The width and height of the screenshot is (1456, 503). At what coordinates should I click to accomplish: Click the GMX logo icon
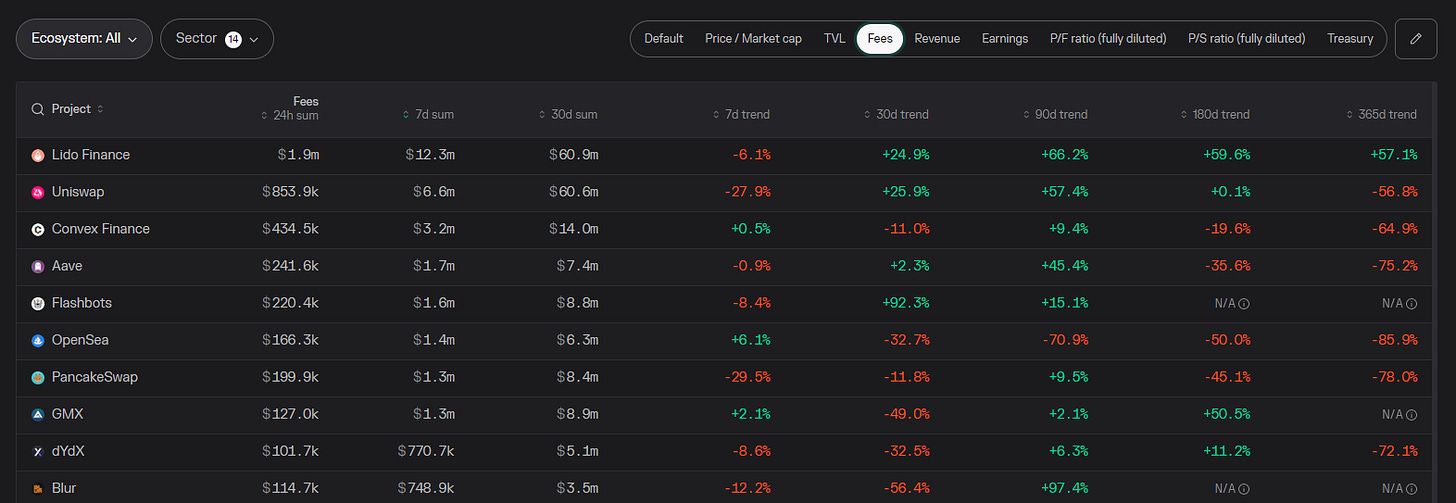[38, 414]
